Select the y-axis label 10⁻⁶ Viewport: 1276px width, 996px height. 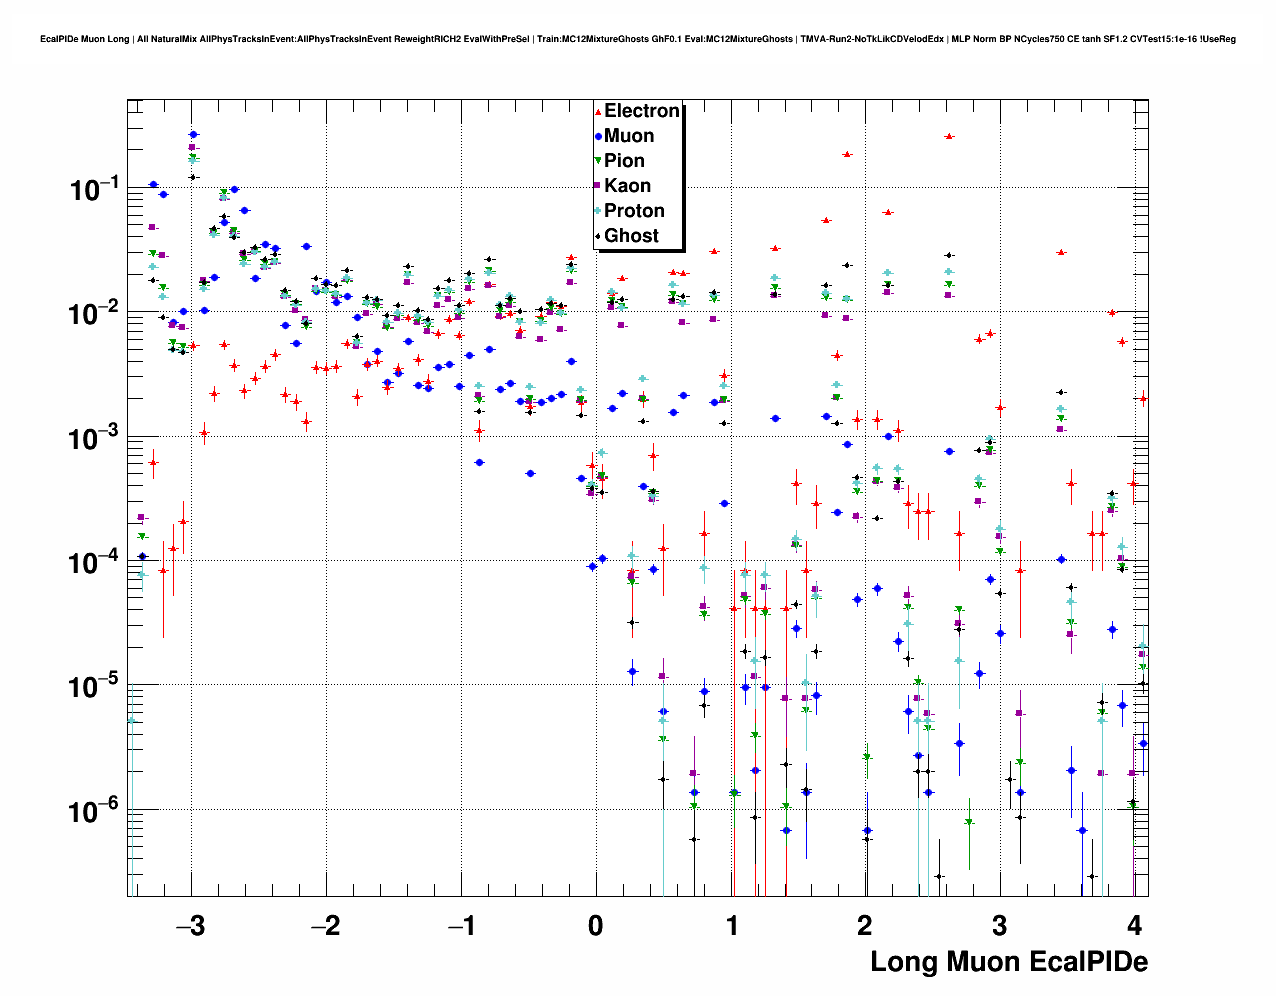click(x=95, y=810)
